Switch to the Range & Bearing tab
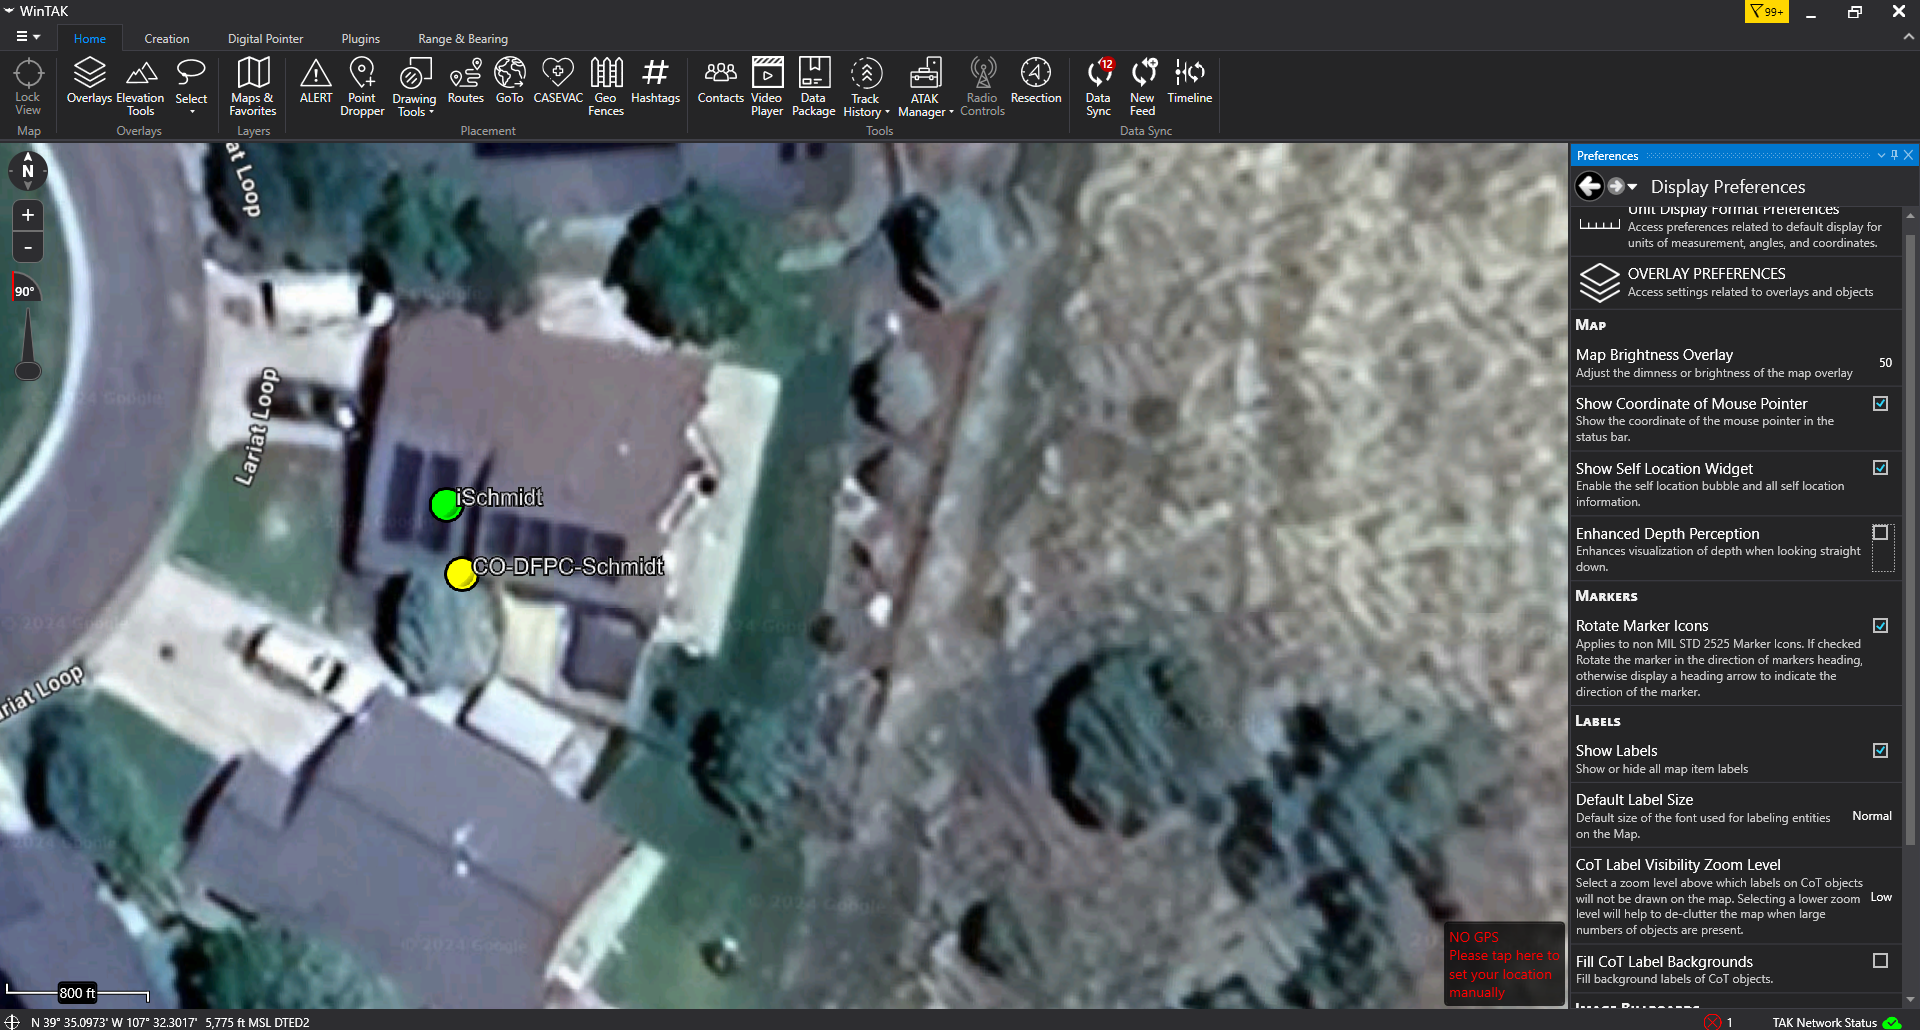This screenshot has width=1920, height=1030. pyautogui.click(x=463, y=39)
